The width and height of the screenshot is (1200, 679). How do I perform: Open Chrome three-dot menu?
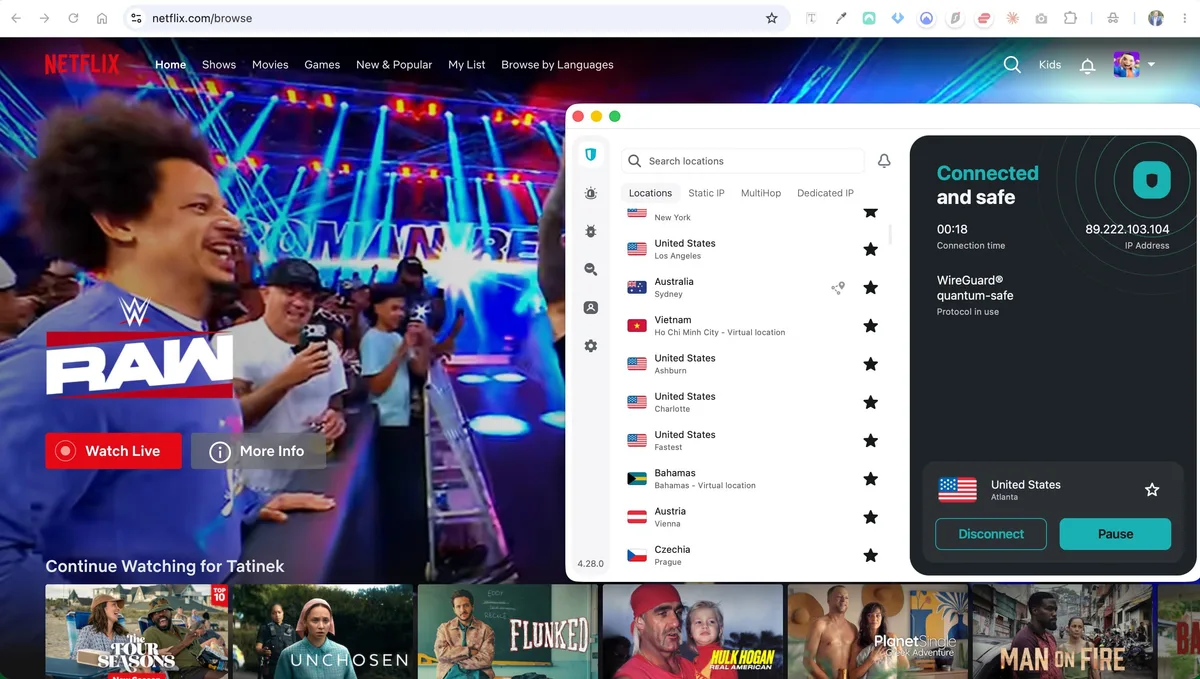(1185, 18)
